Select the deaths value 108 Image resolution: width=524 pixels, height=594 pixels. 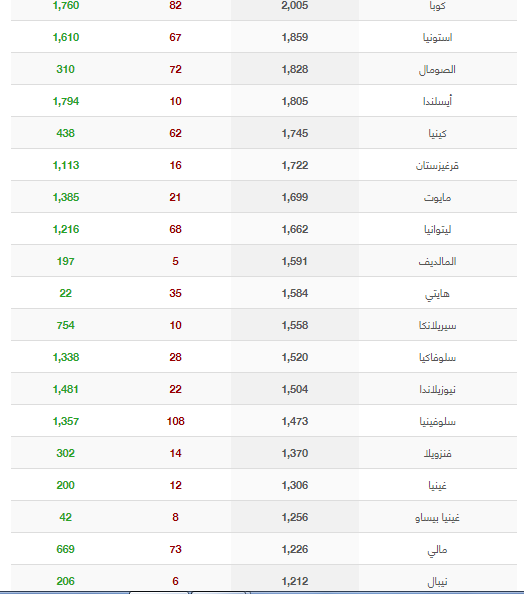click(175, 421)
